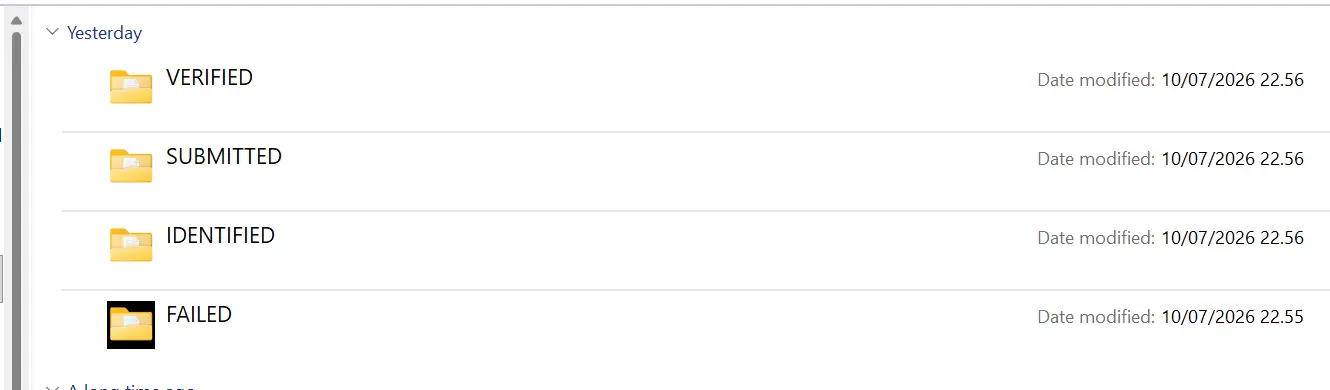Click the Yesterday group header label
The width and height of the screenshot is (1330, 390).
tap(104, 33)
